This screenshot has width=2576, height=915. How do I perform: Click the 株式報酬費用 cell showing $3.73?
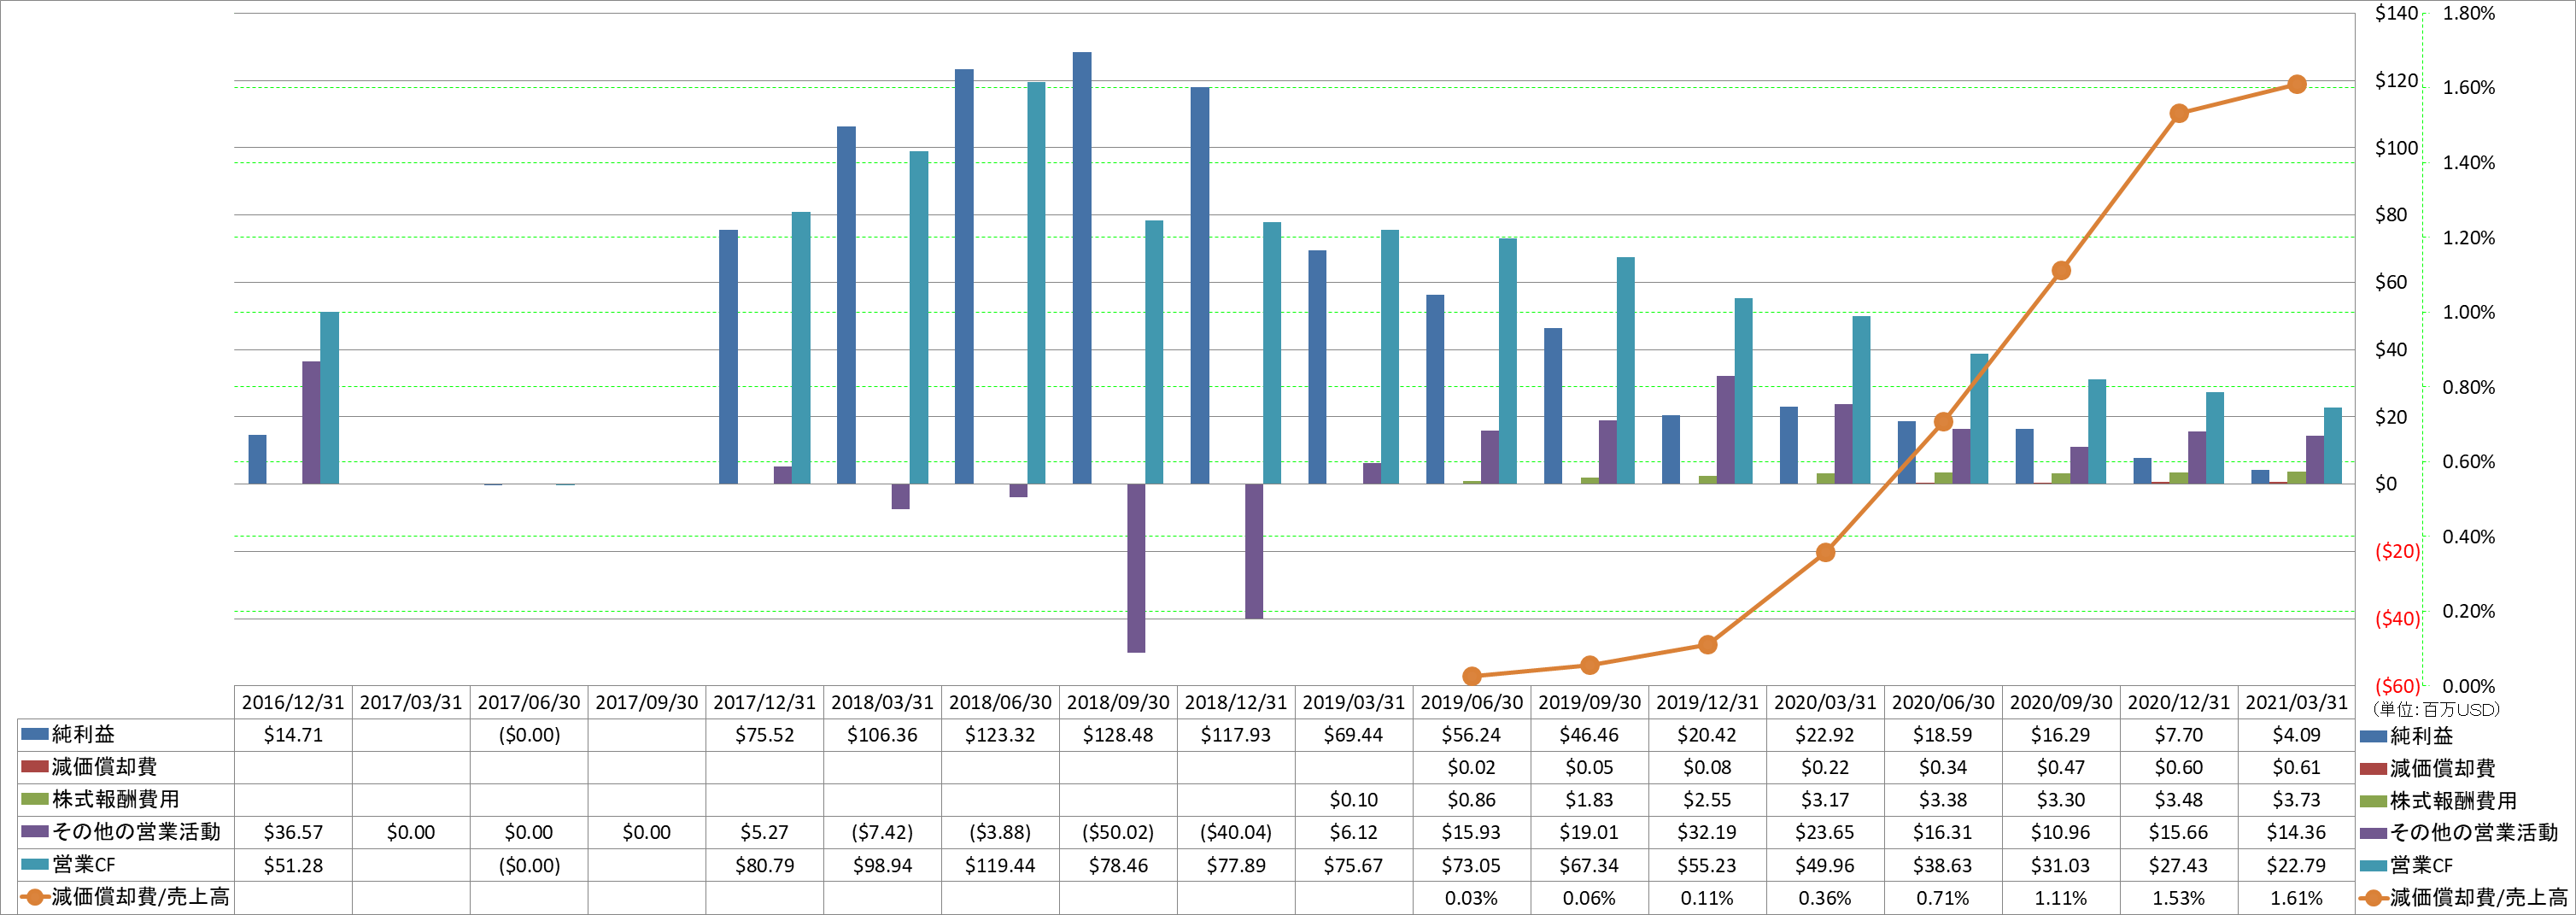point(2297,800)
